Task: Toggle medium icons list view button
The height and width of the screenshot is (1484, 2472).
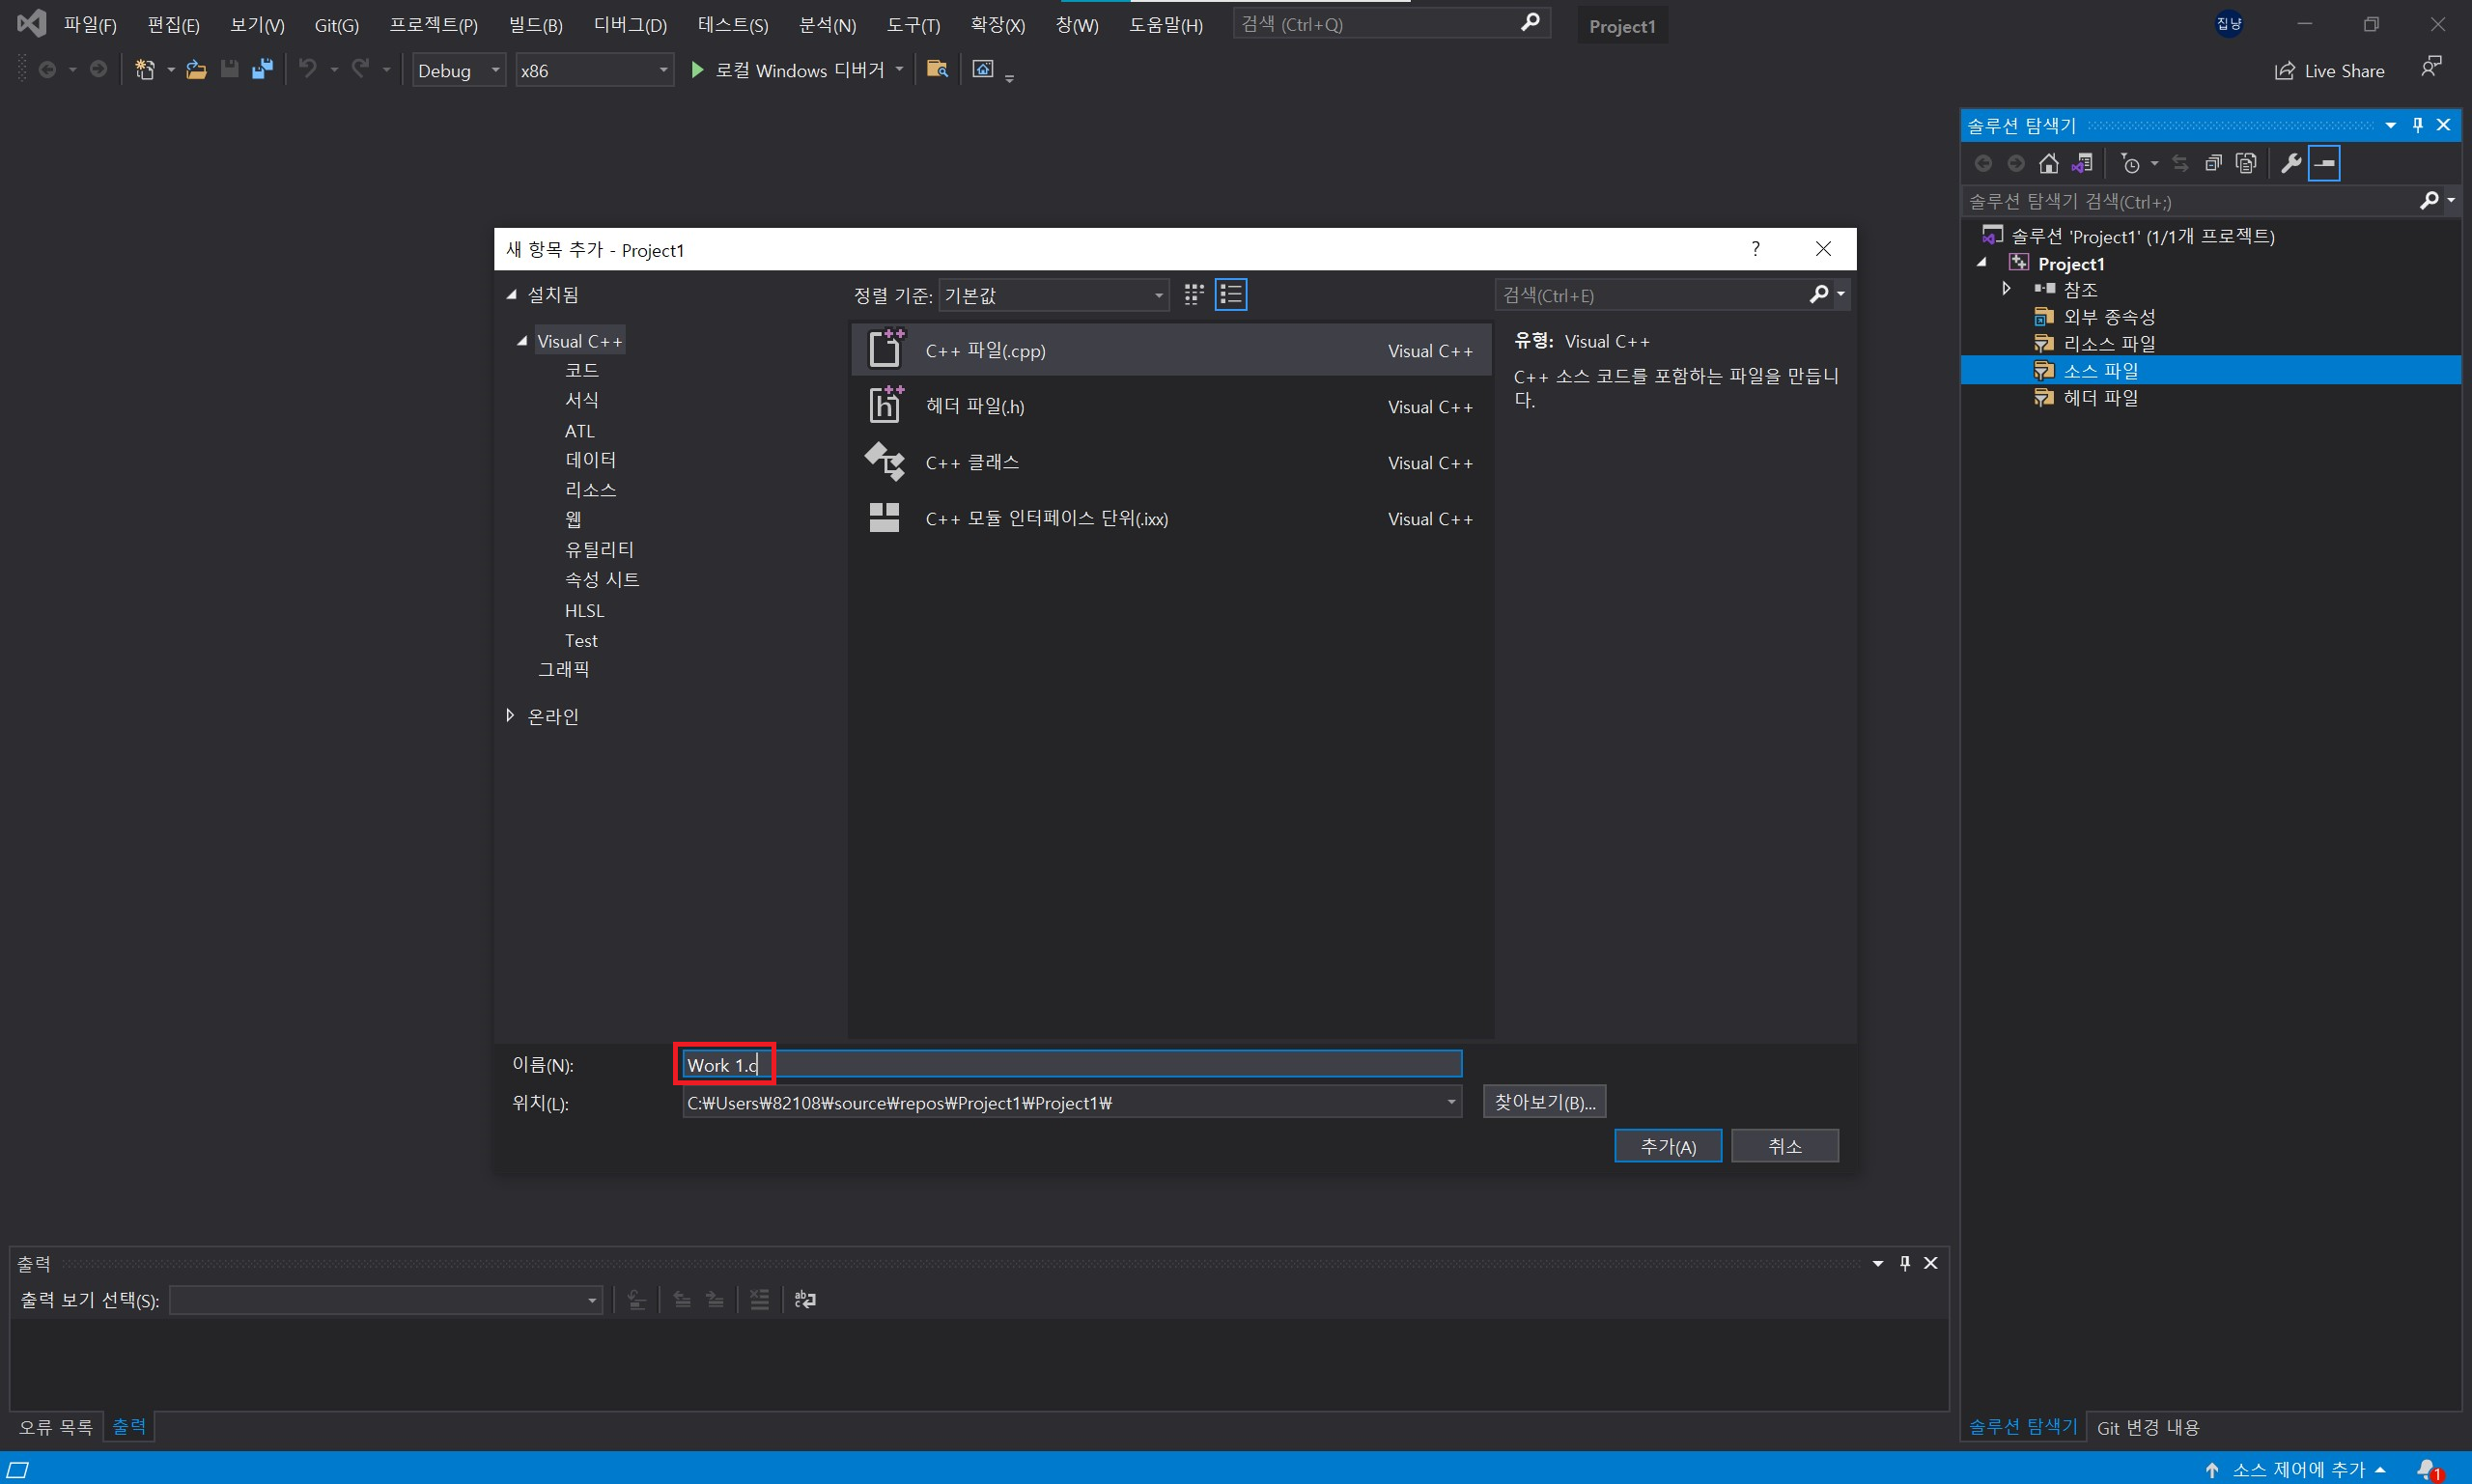Action: click(x=1230, y=294)
